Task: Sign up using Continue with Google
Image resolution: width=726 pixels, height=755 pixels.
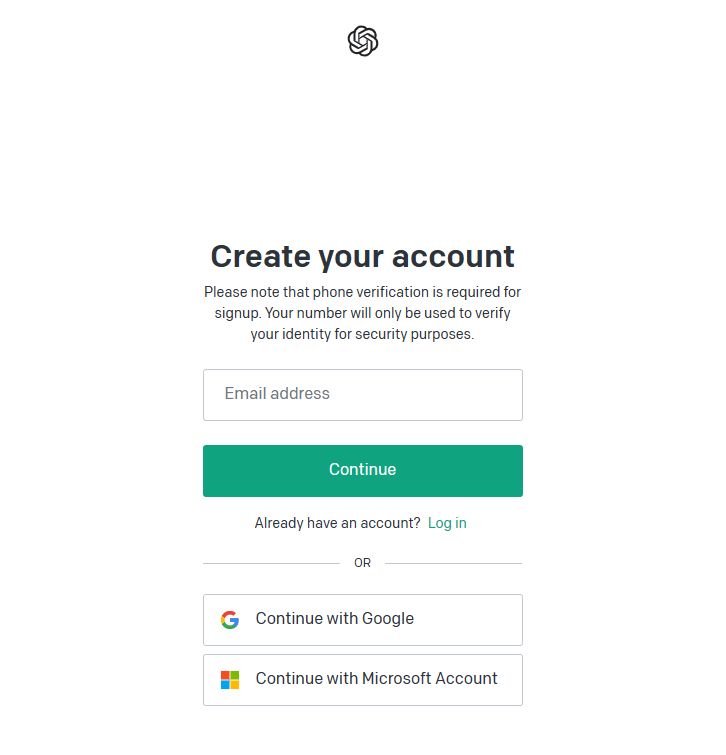Action: [x=362, y=619]
